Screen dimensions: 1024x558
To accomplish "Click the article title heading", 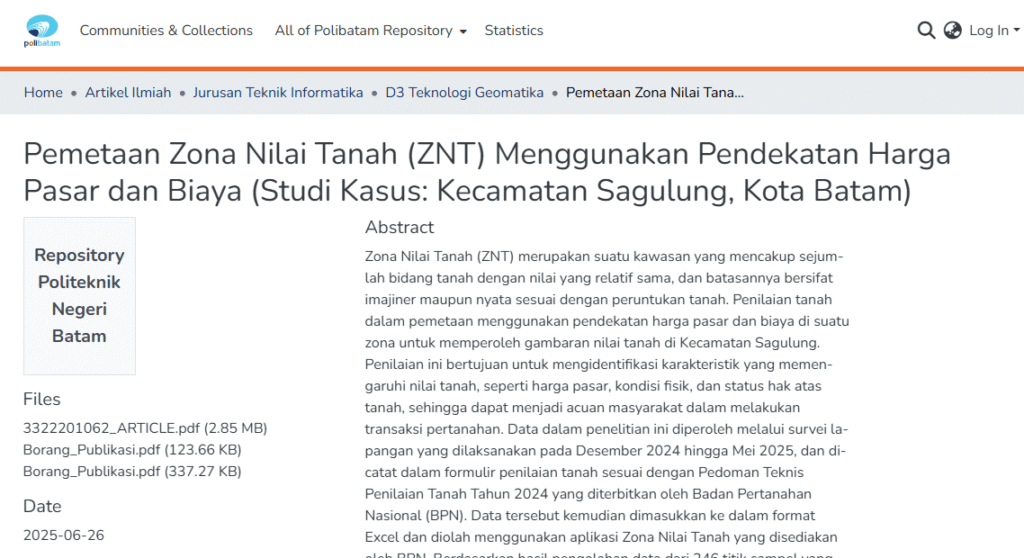I will pyautogui.click(x=486, y=172).
